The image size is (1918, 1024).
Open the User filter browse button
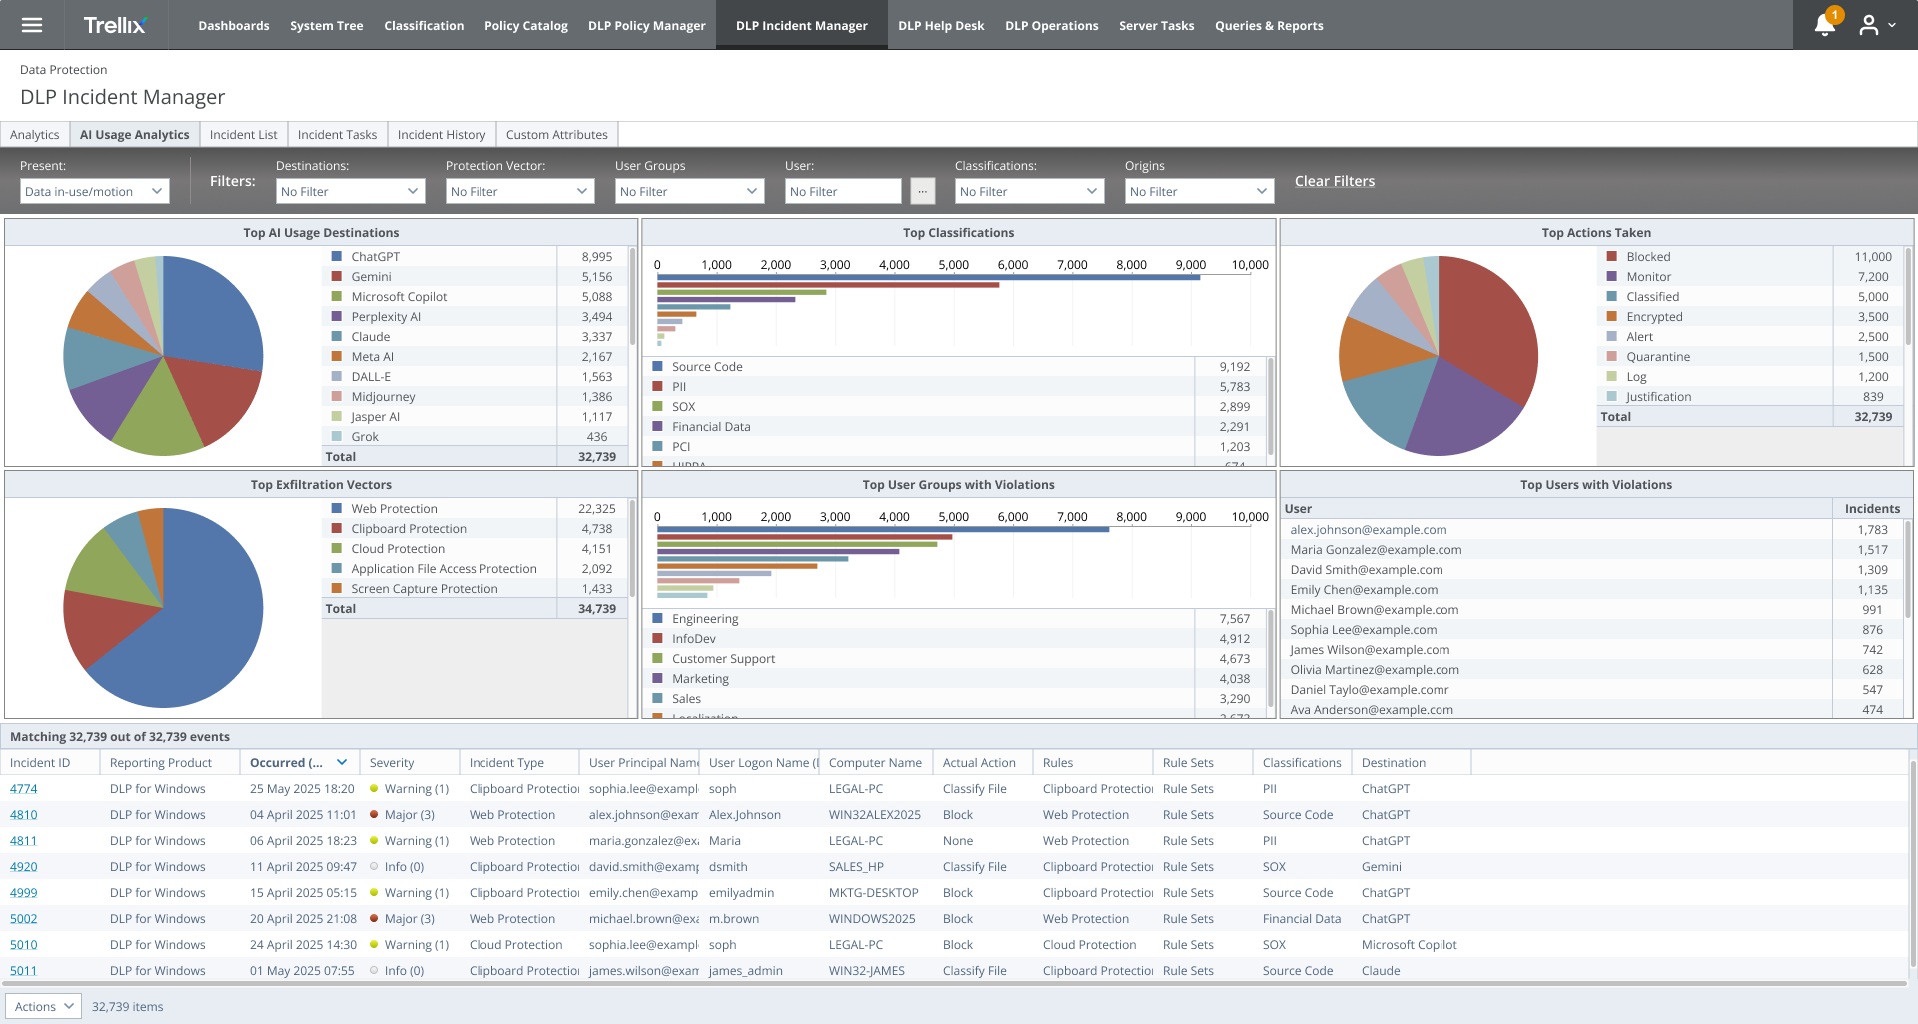(923, 191)
